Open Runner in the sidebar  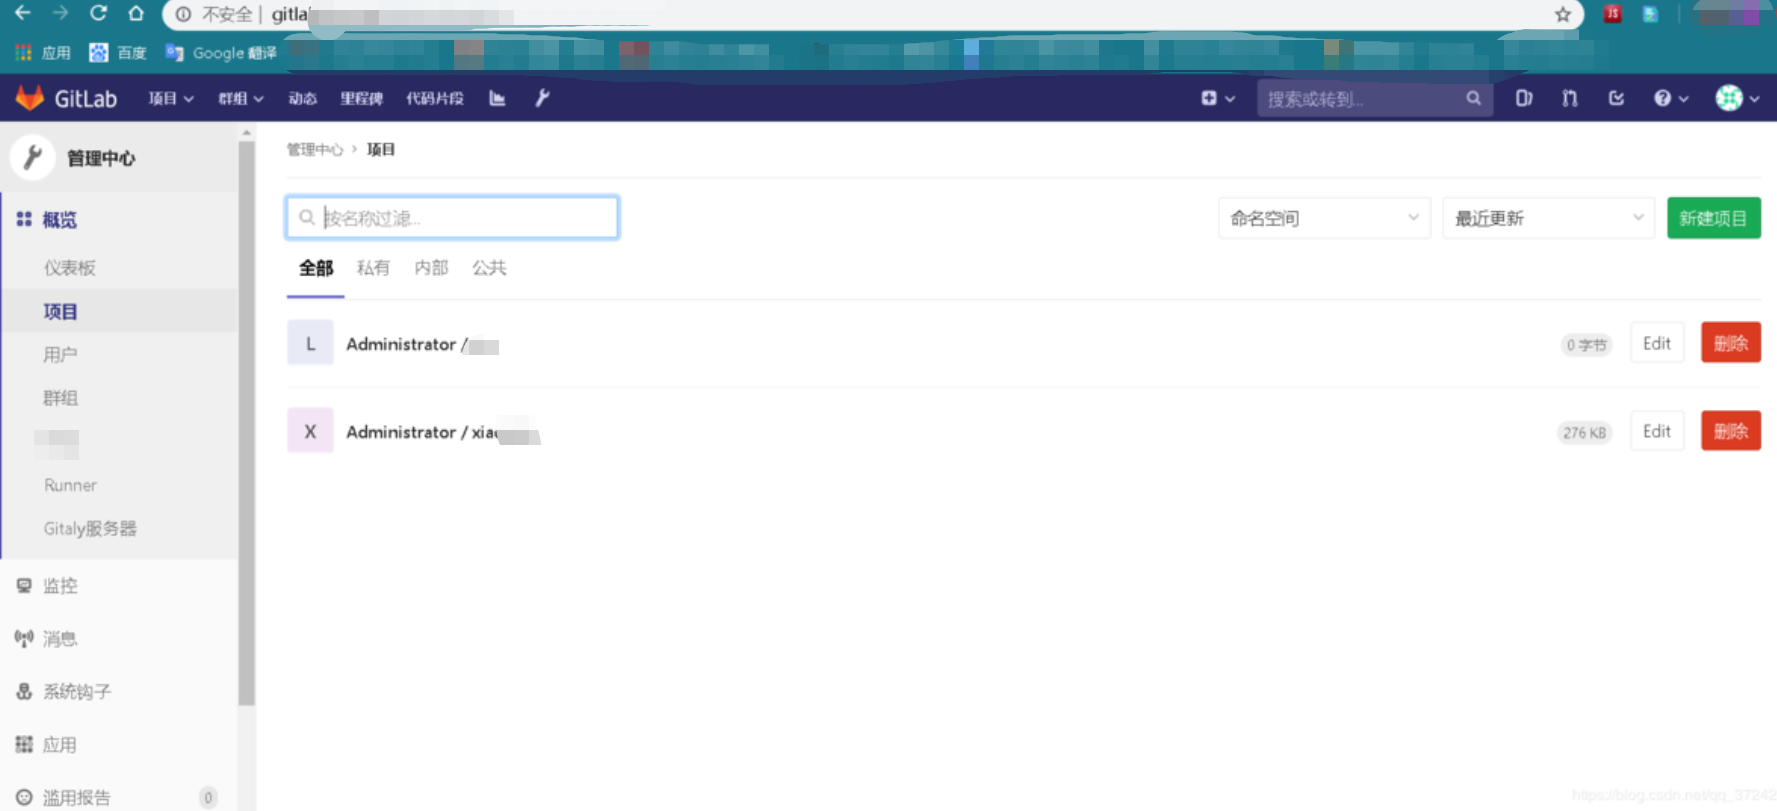pyautogui.click(x=70, y=485)
